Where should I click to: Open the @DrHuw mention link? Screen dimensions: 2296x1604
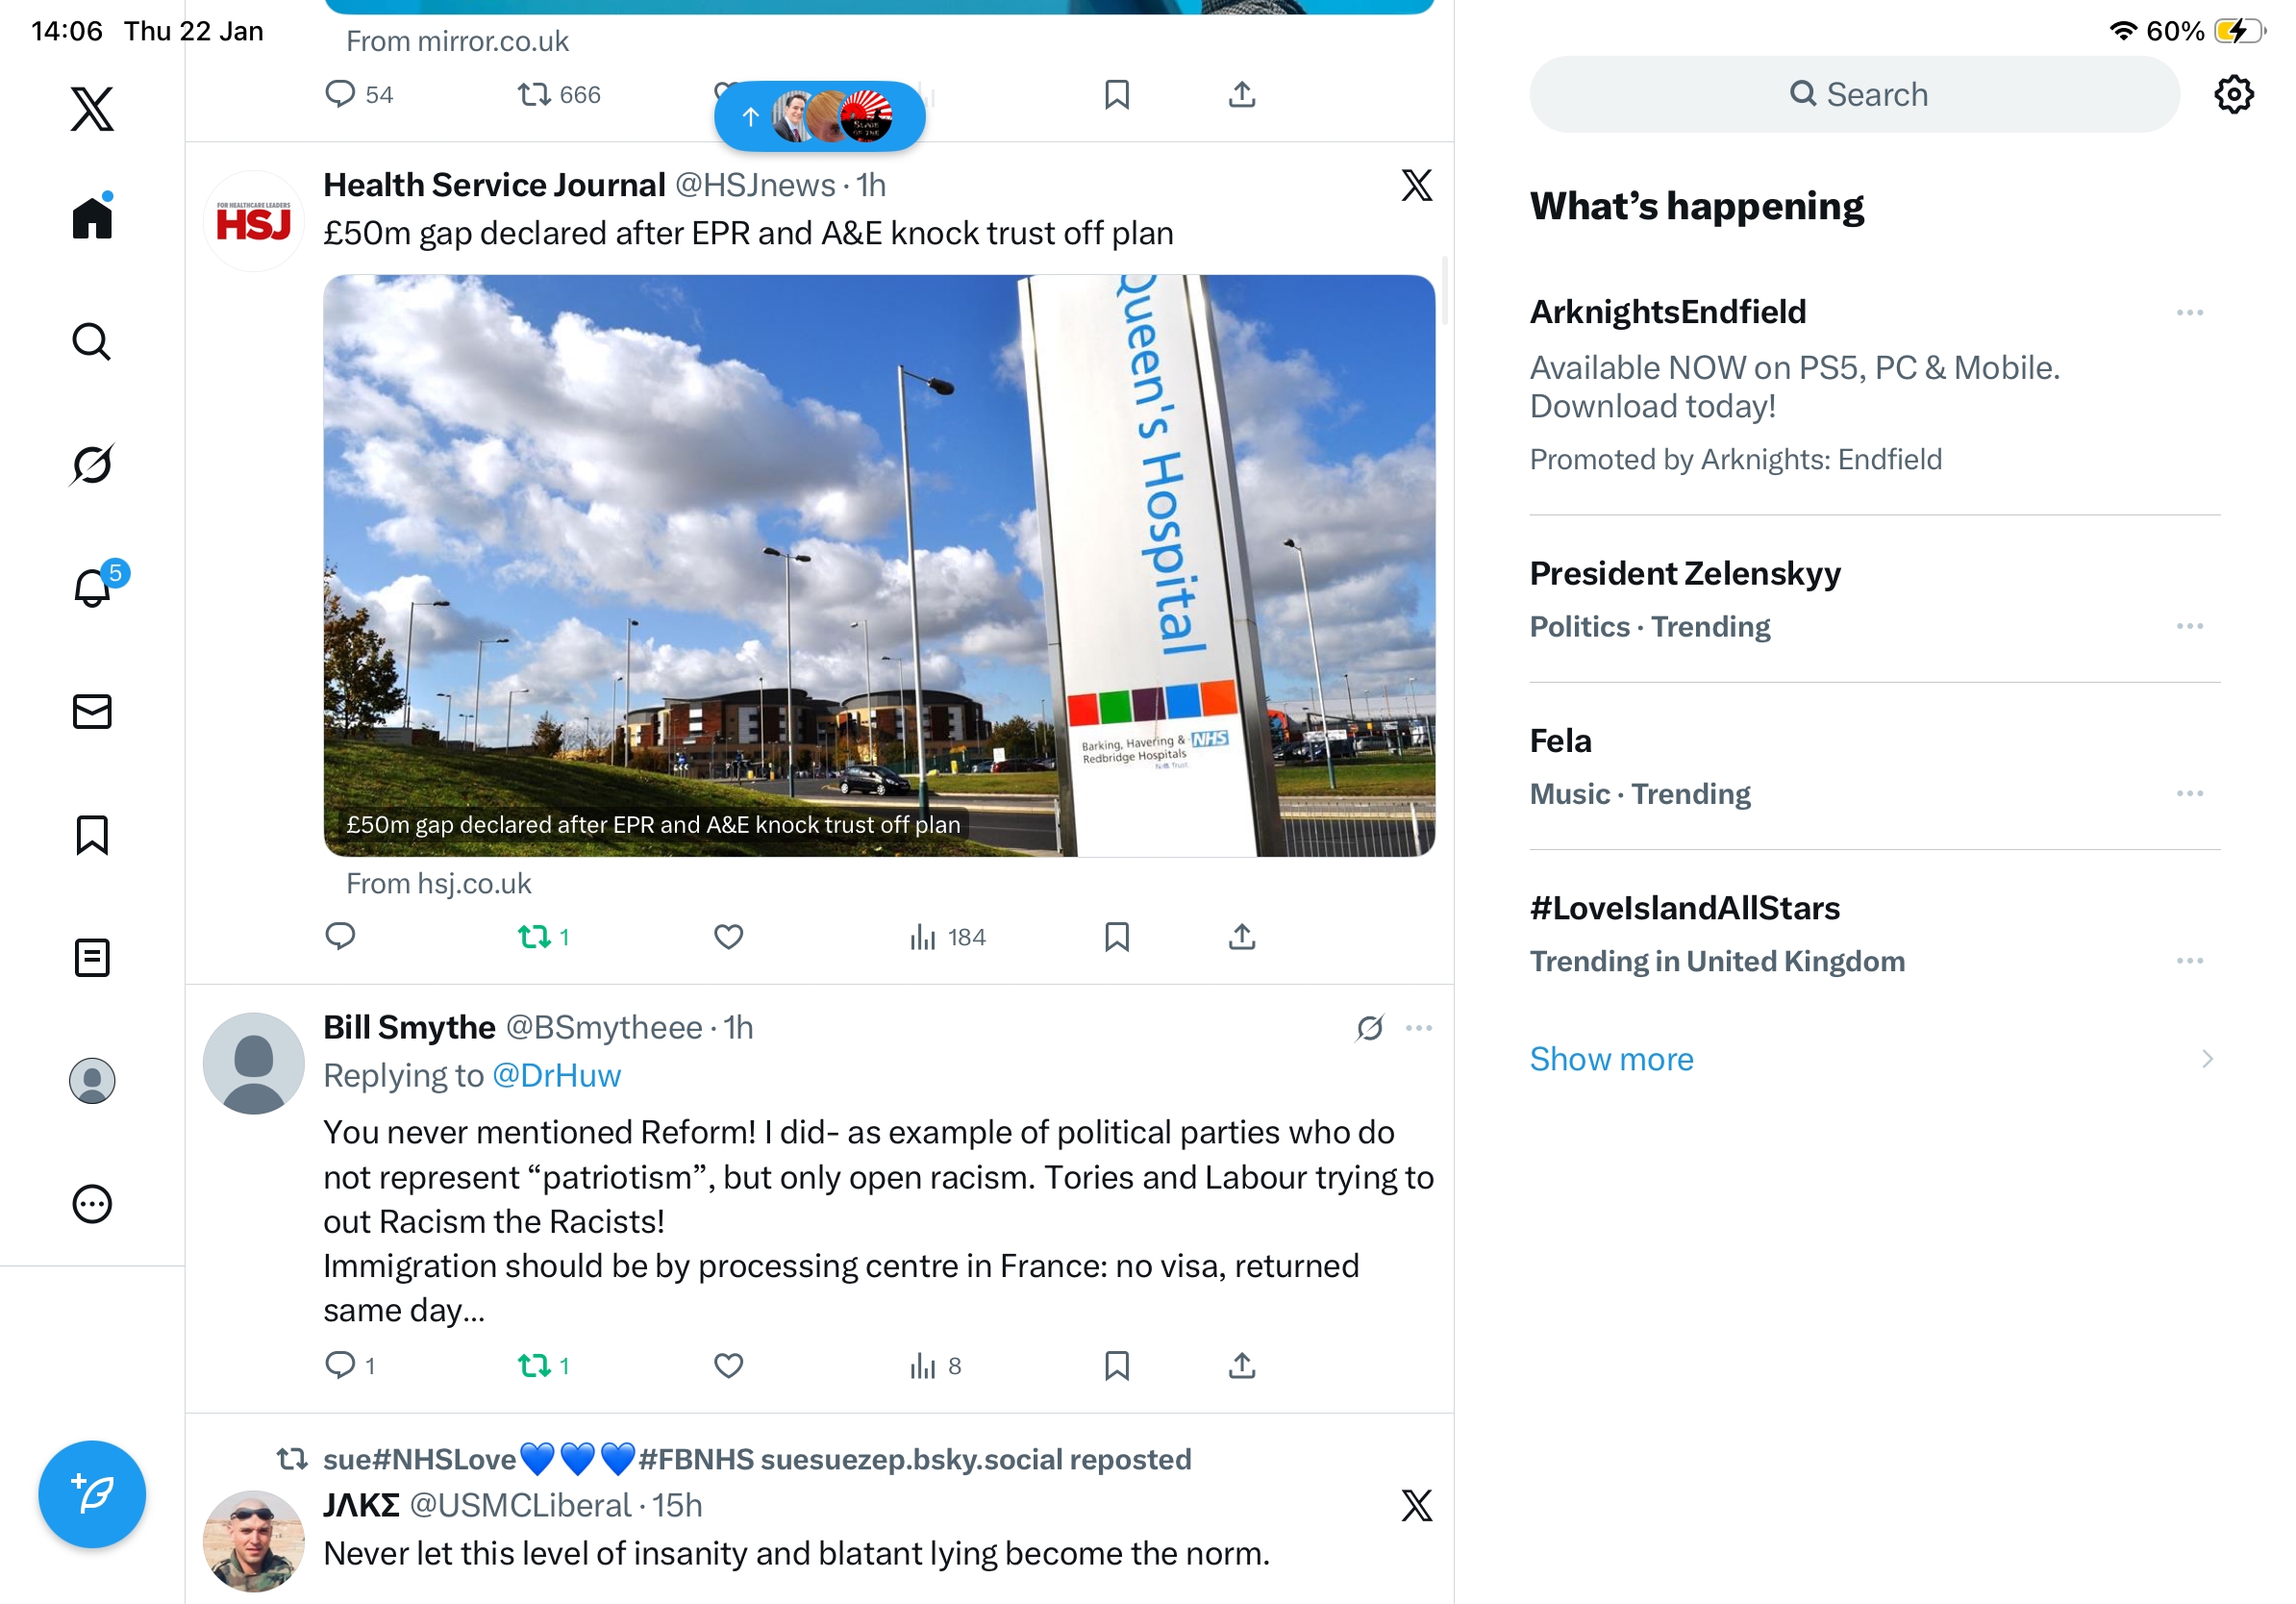[557, 1075]
